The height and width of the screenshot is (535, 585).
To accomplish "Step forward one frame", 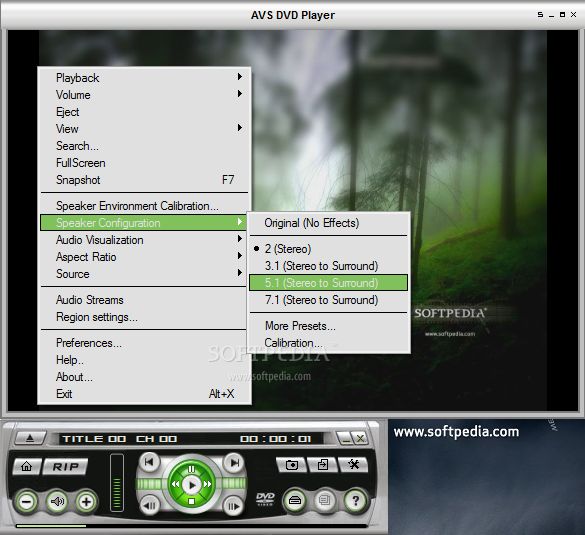I will [x=234, y=506].
